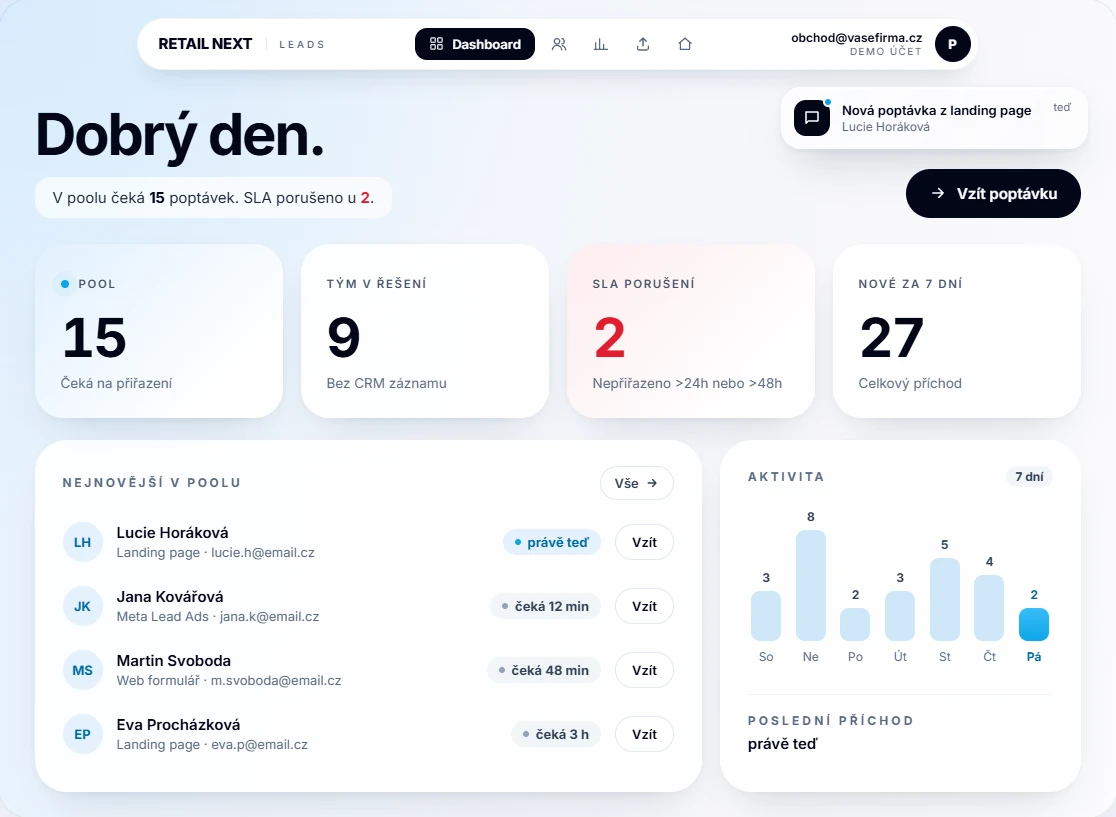Click the čeká 3 h badge
Image resolution: width=1116 pixels, height=817 pixels.
click(556, 734)
